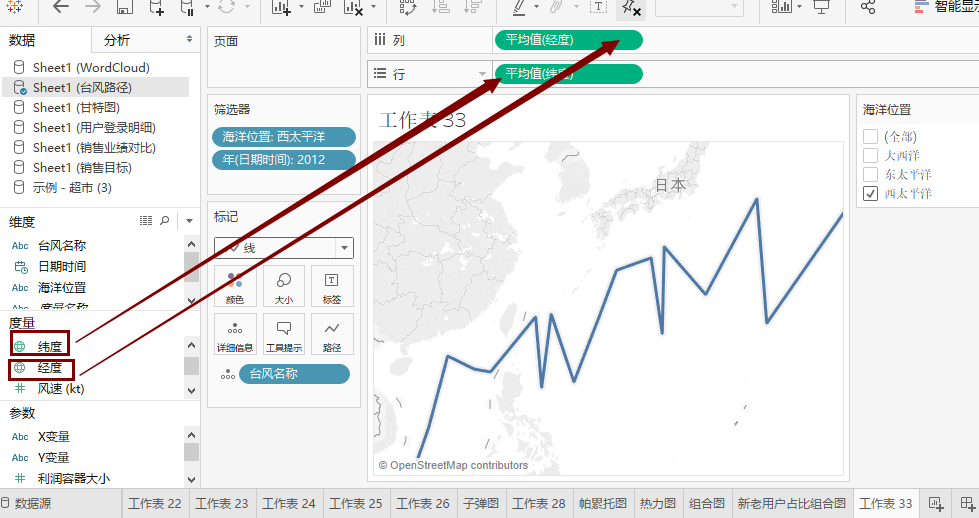Select the 平均值(经度) pill on columns

point(568,40)
